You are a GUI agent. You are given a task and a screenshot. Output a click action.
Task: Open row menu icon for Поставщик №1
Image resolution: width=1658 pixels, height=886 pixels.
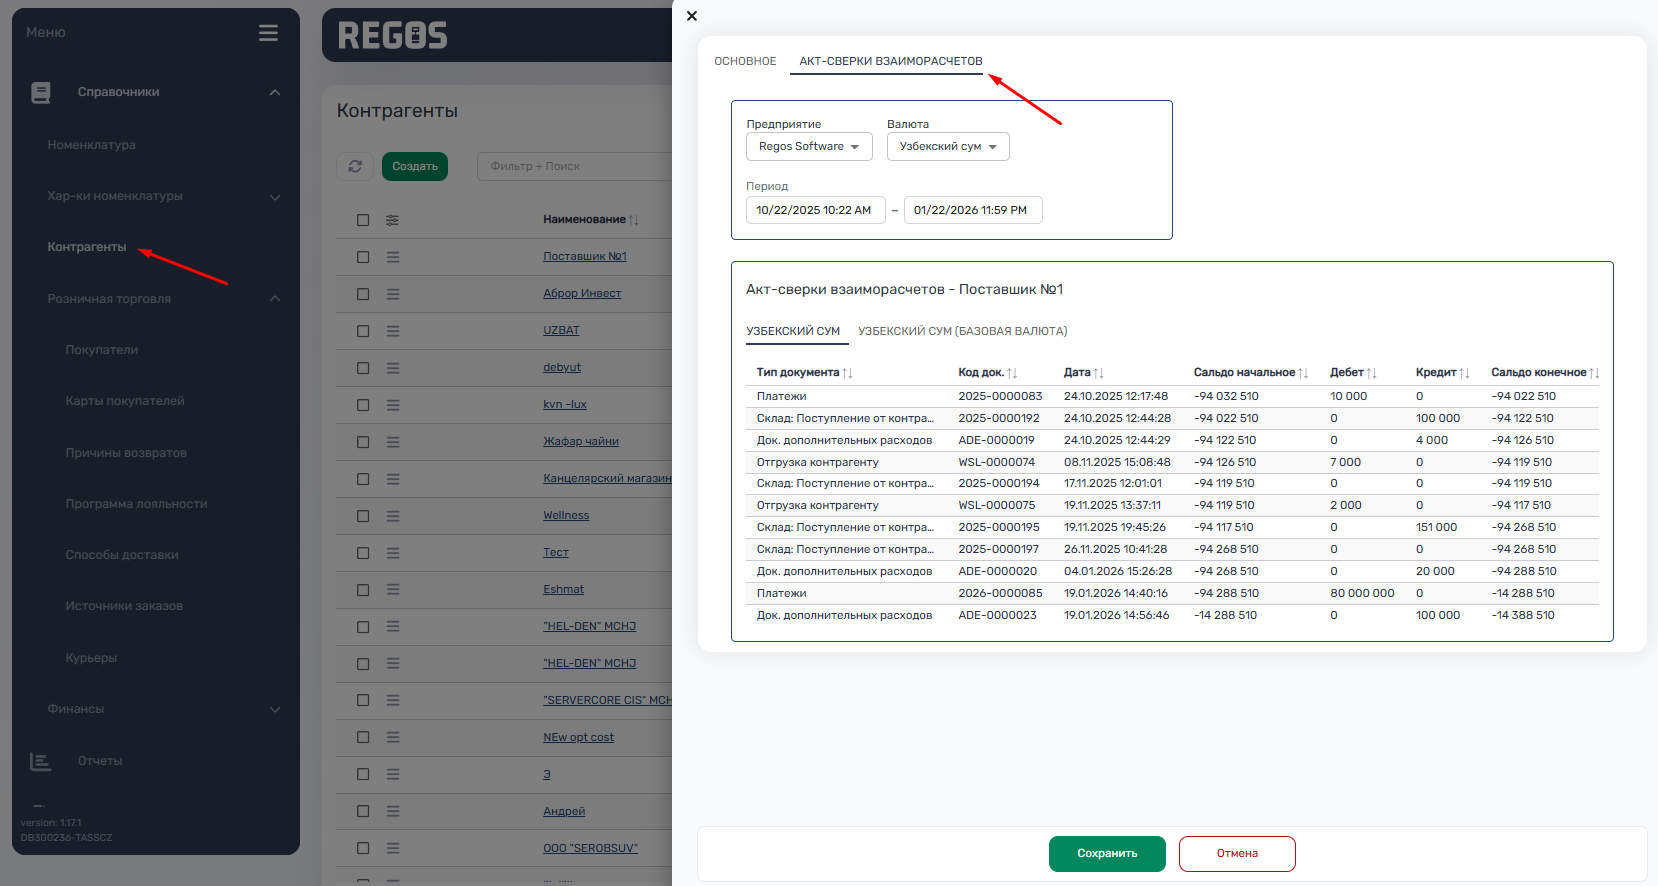click(x=393, y=257)
